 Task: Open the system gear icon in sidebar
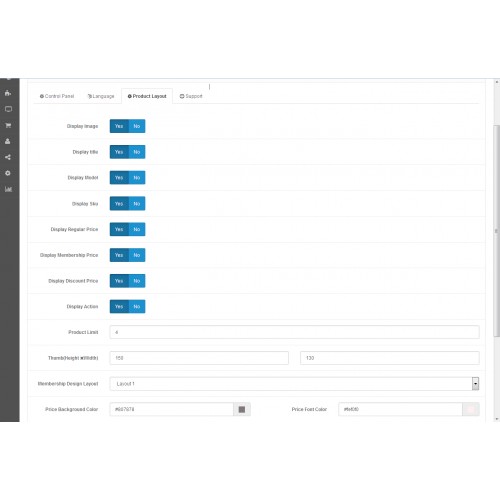[x=8, y=173]
